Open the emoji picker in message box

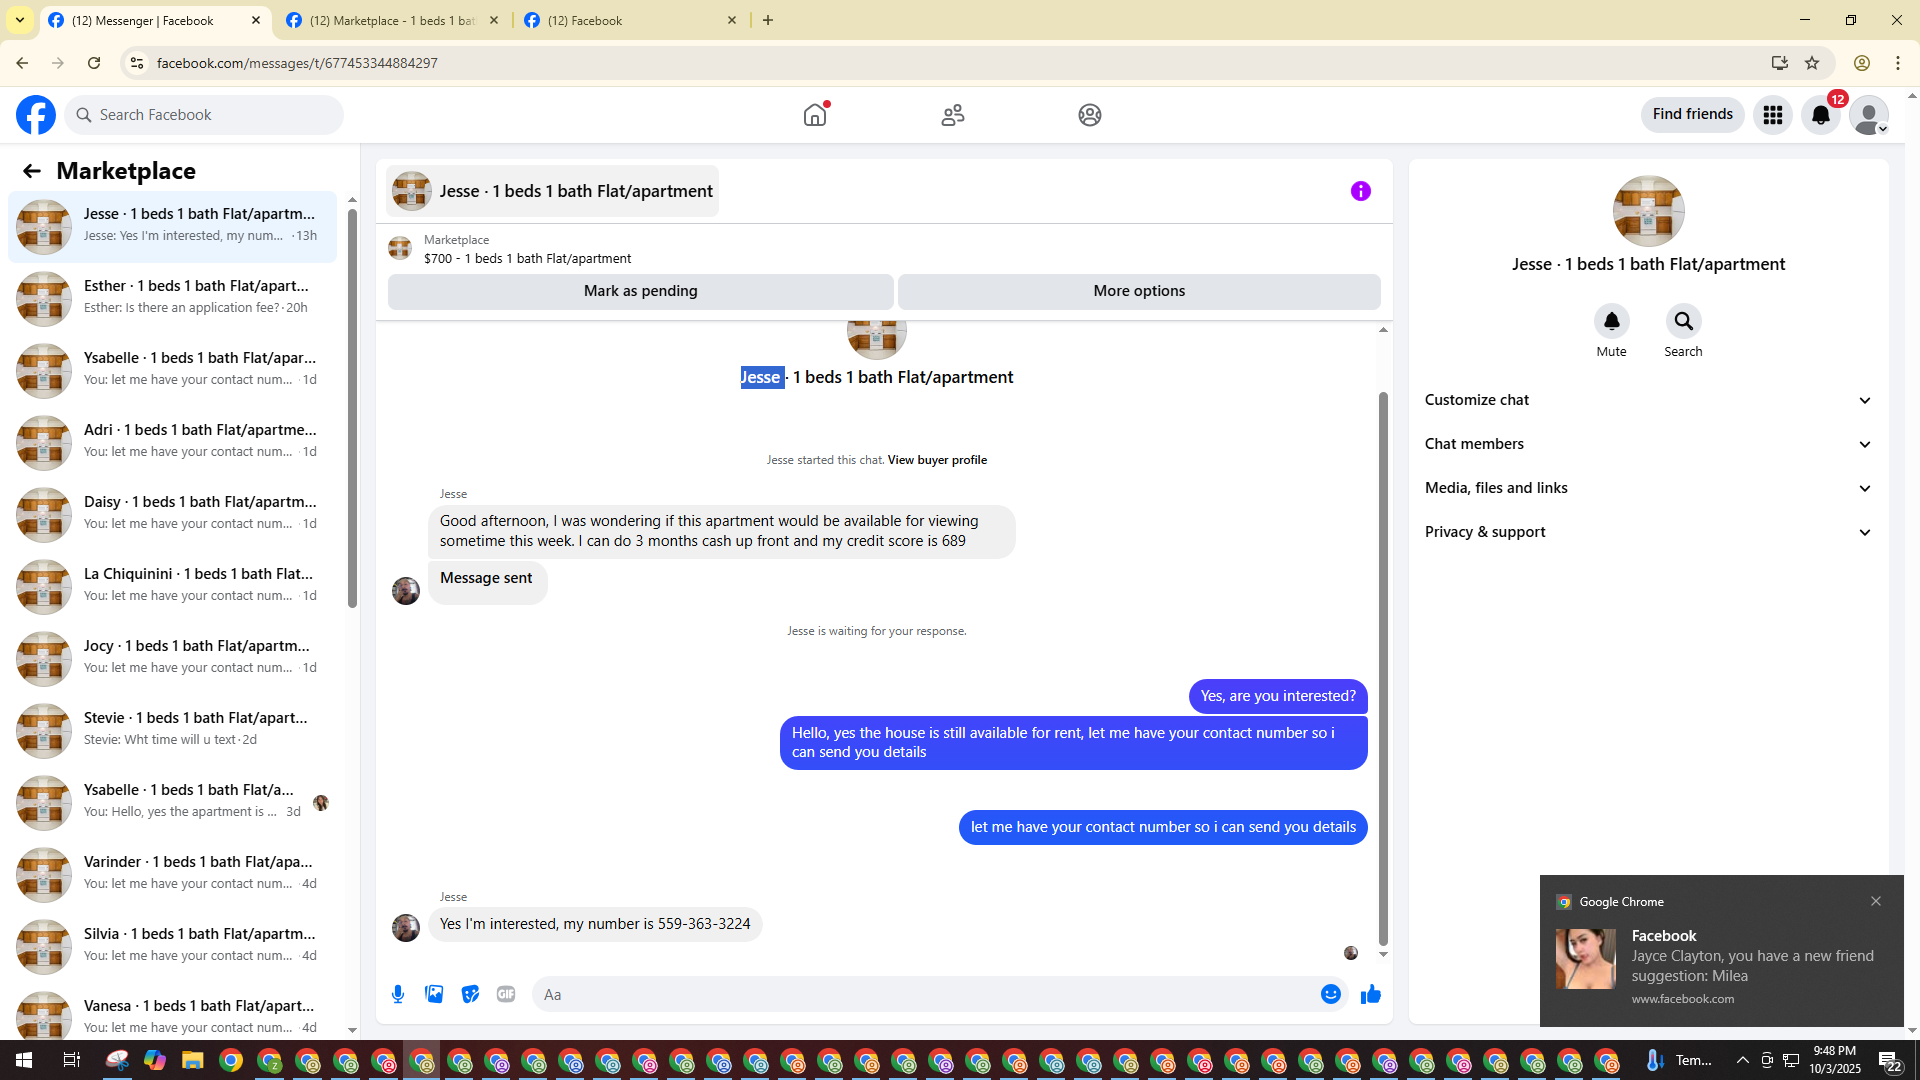coord(1330,994)
